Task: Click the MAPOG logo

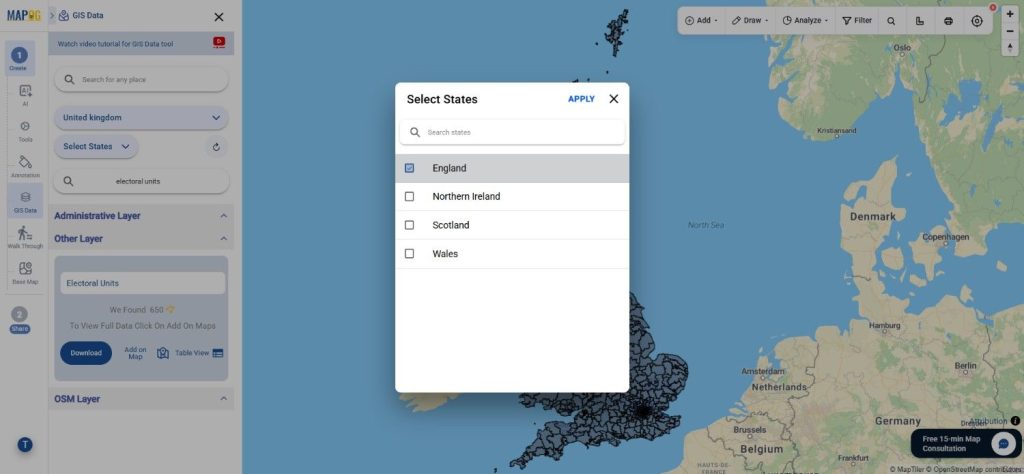Action: pos(24,16)
